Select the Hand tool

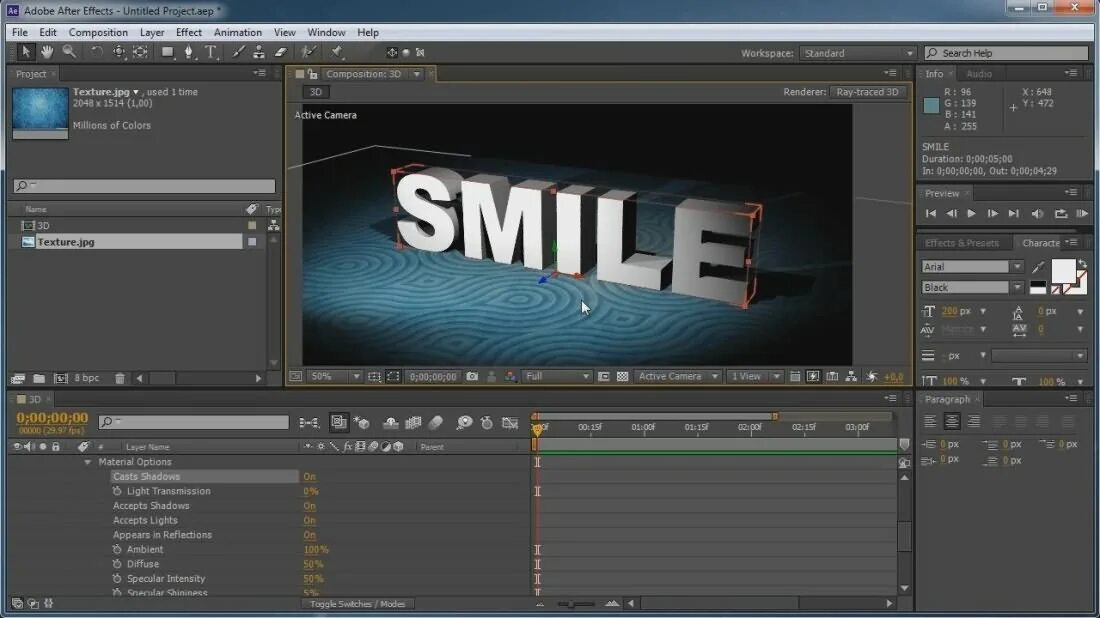47,52
